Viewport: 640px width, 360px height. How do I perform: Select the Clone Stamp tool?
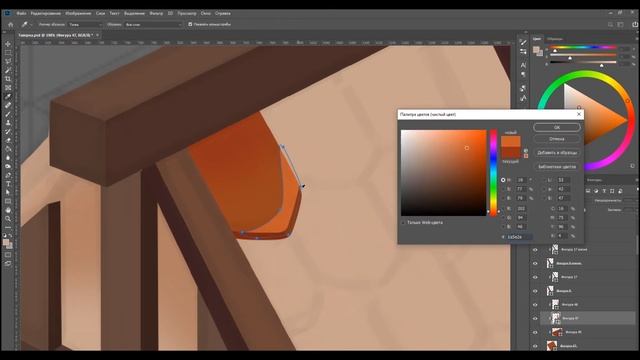click(8, 123)
